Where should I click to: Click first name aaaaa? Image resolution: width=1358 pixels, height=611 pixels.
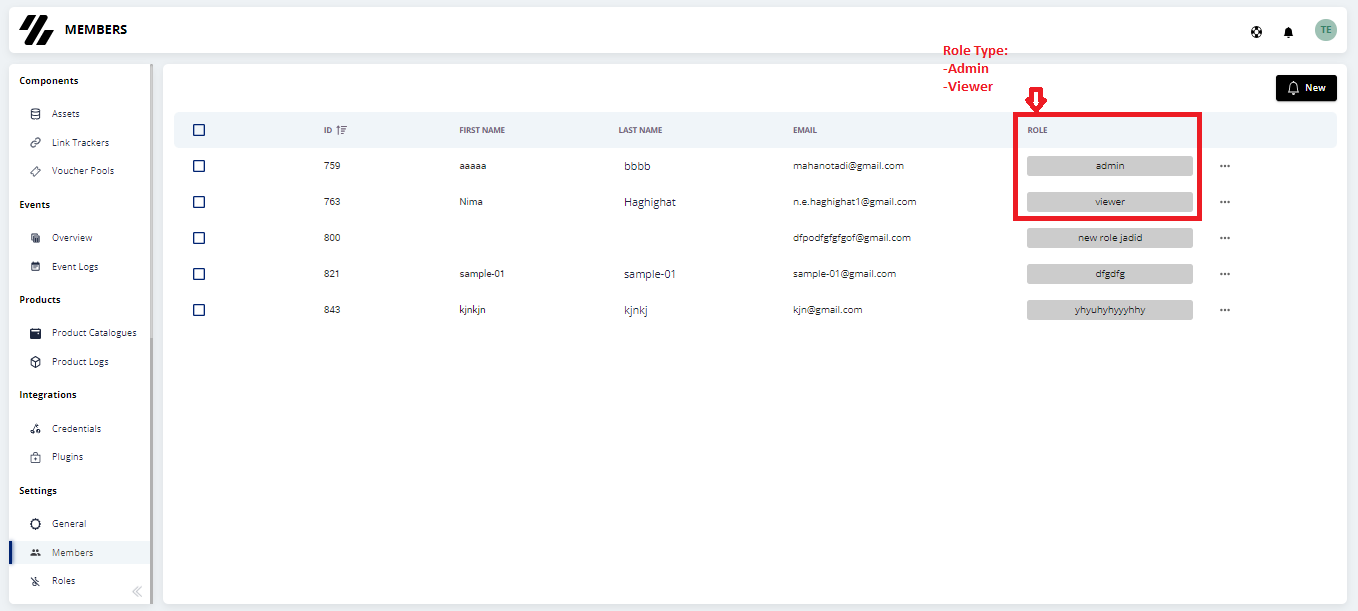click(x=472, y=166)
